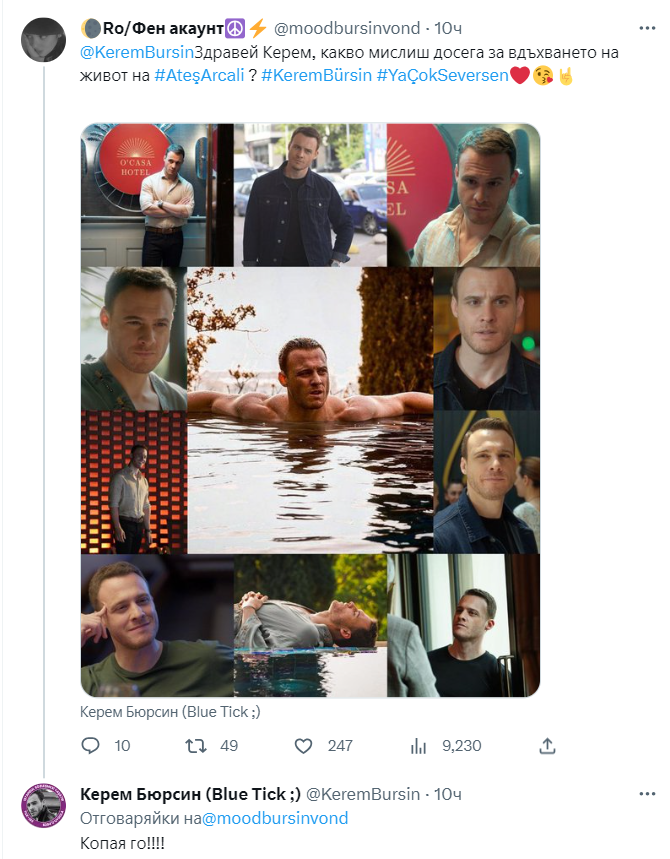This screenshot has height=859, width=670.
Task: Open the photo collage image
Action: point(310,410)
